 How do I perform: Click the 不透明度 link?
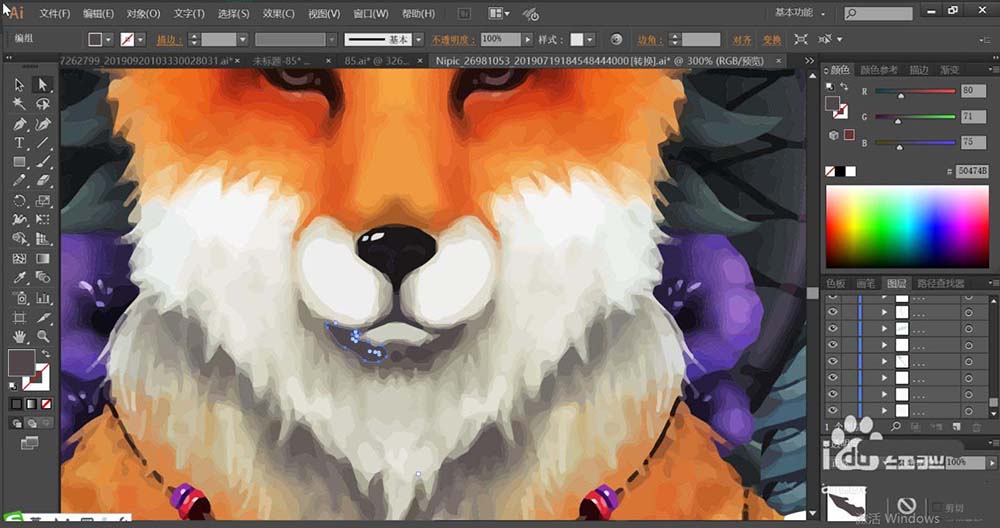(453, 40)
